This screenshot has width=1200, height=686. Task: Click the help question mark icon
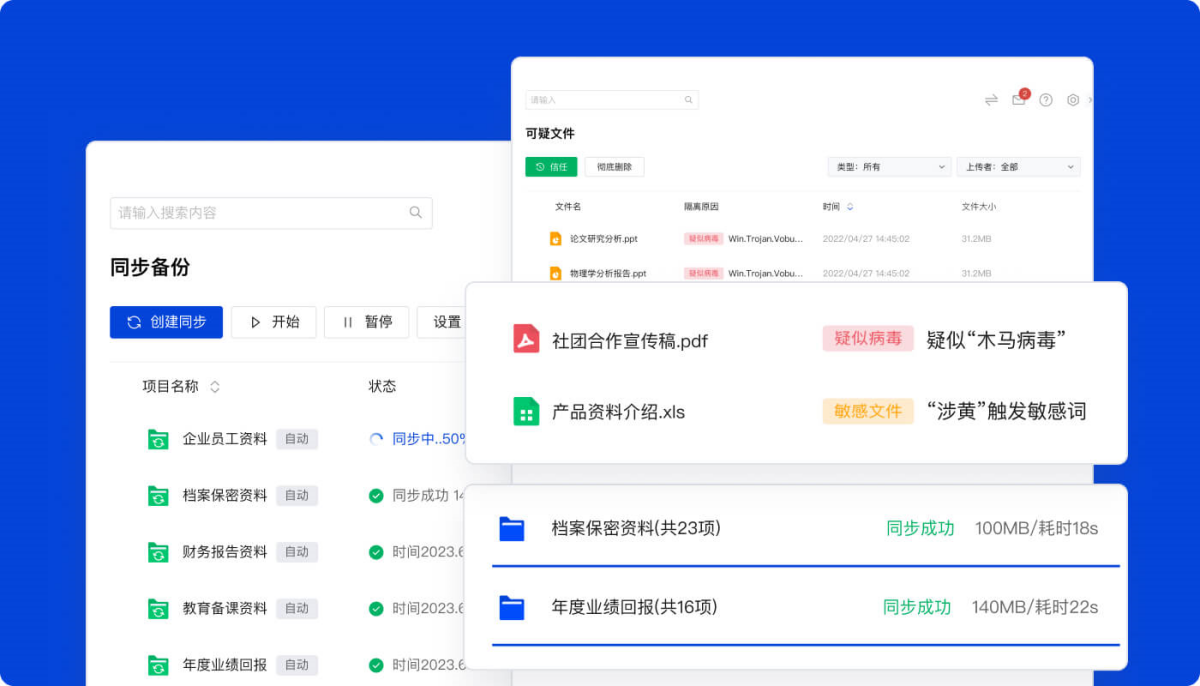coord(1046,100)
